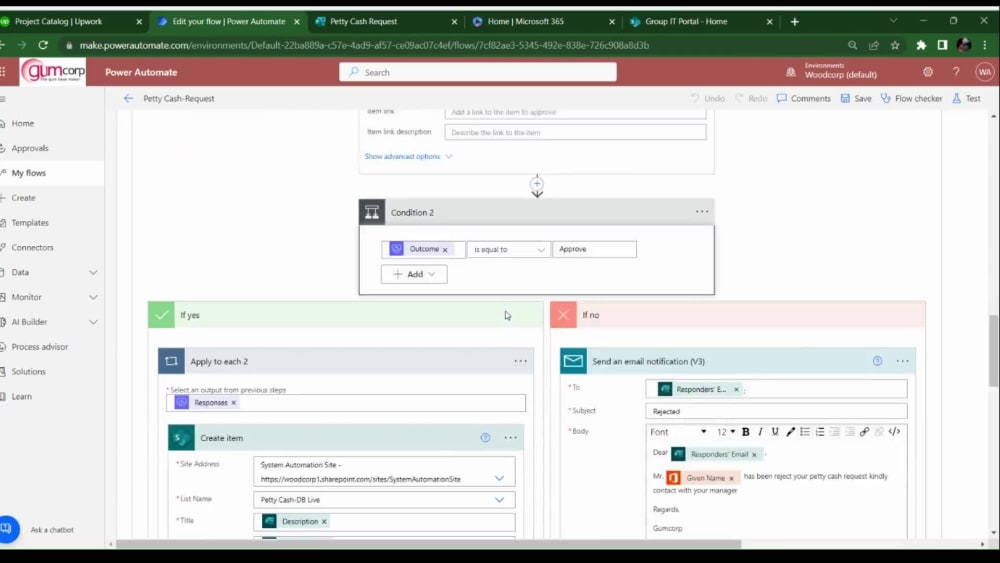This screenshot has width=1000, height=563.
Task: Switch to Home | Microsoft 365 tab
Action: (x=543, y=21)
